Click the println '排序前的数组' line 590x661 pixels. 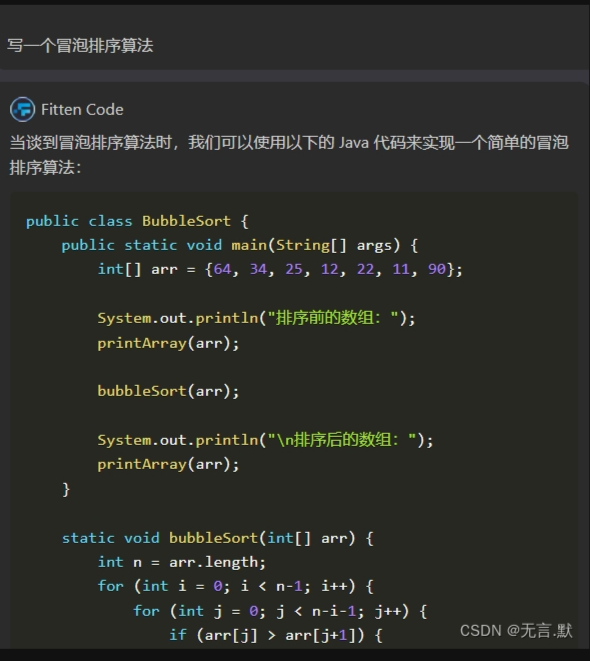pos(256,318)
